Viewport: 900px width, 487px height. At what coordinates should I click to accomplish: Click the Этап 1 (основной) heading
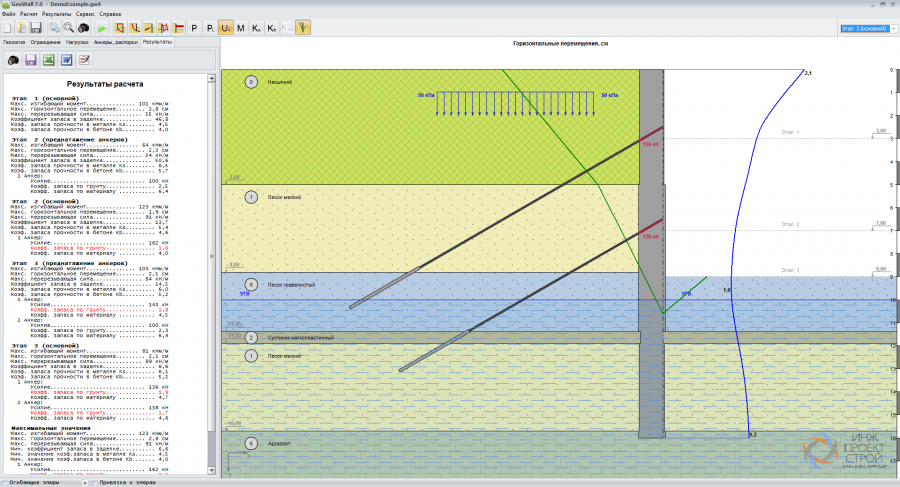click(45, 98)
